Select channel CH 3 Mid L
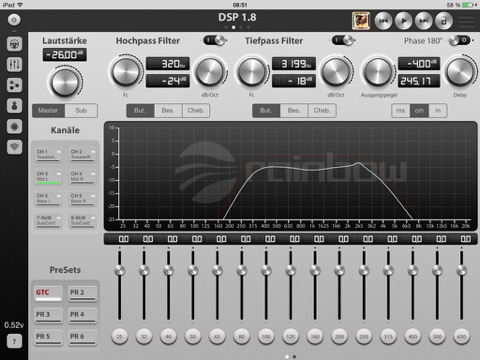The image size is (480, 360). pyautogui.click(x=49, y=177)
